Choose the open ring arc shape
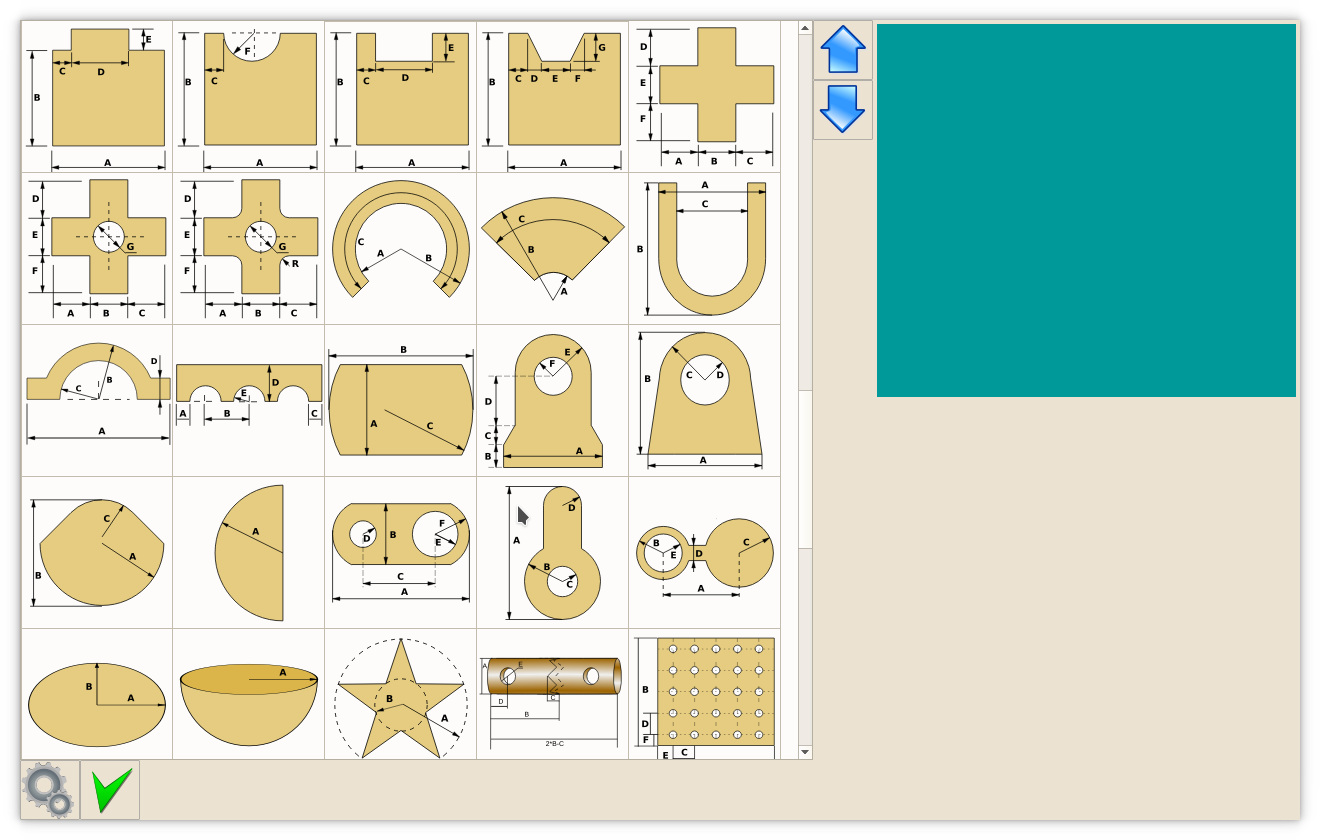 [401, 249]
